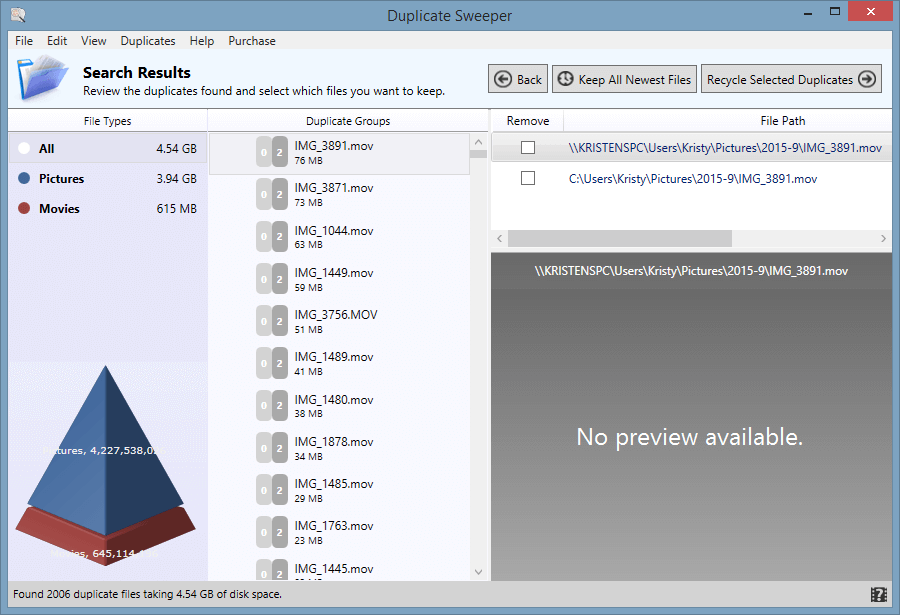Viewport: 900px width, 615px height.
Task: Click status text Found 2006 duplicate files
Action: pyautogui.click(x=147, y=594)
